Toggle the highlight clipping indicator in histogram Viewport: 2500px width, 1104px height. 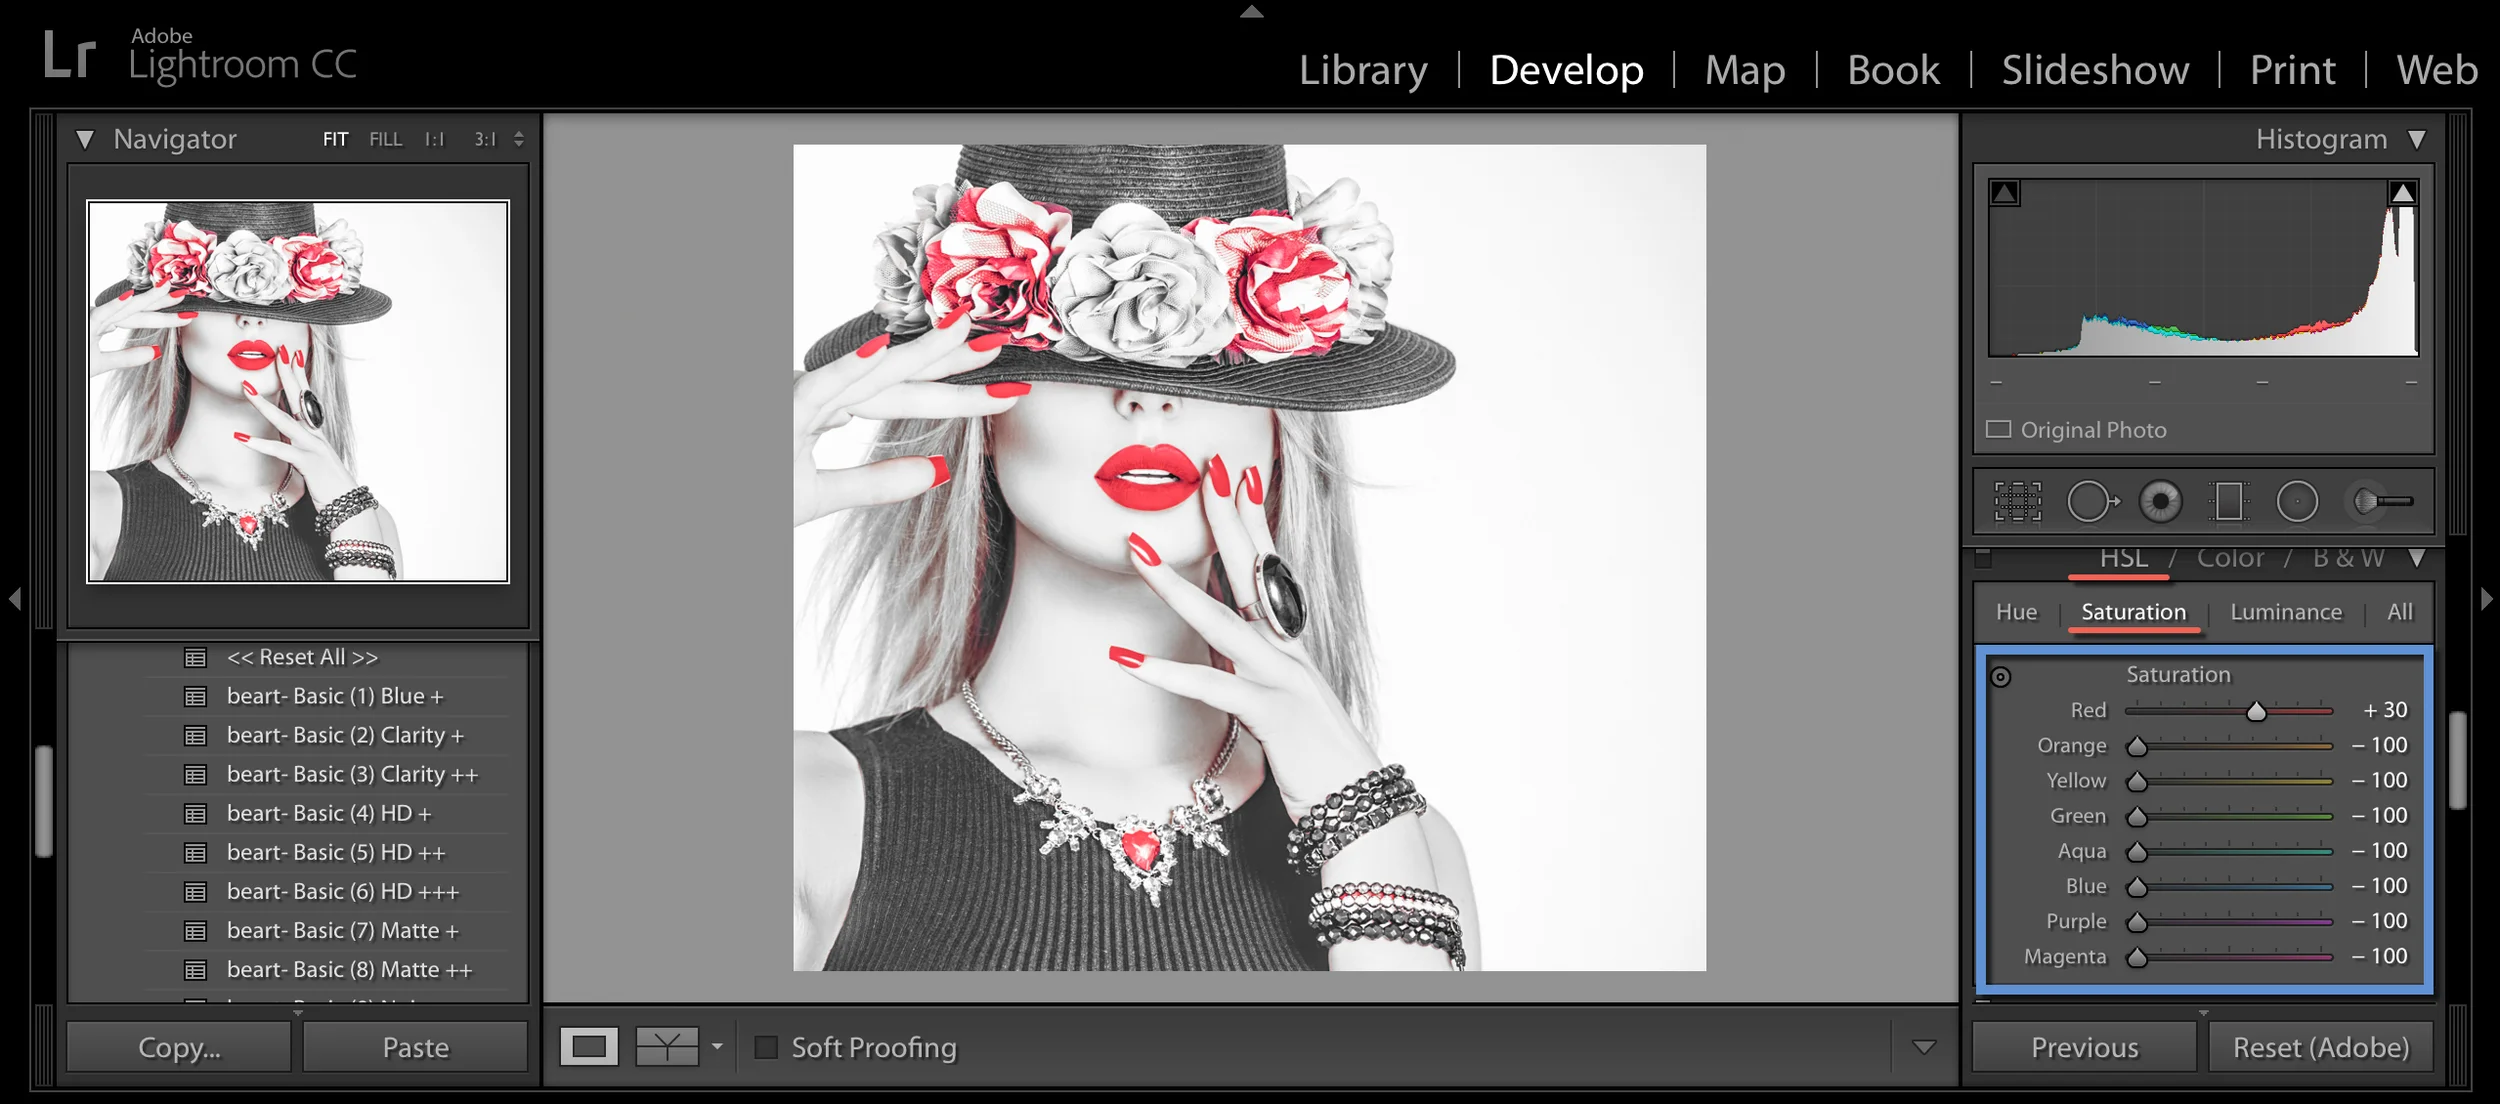click(x=2402, y=193)
